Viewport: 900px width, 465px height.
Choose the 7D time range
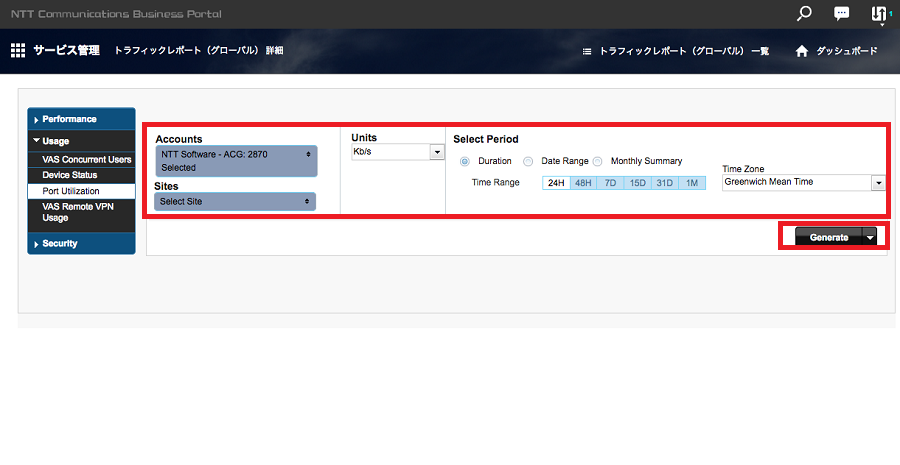[x=609, y=183]
